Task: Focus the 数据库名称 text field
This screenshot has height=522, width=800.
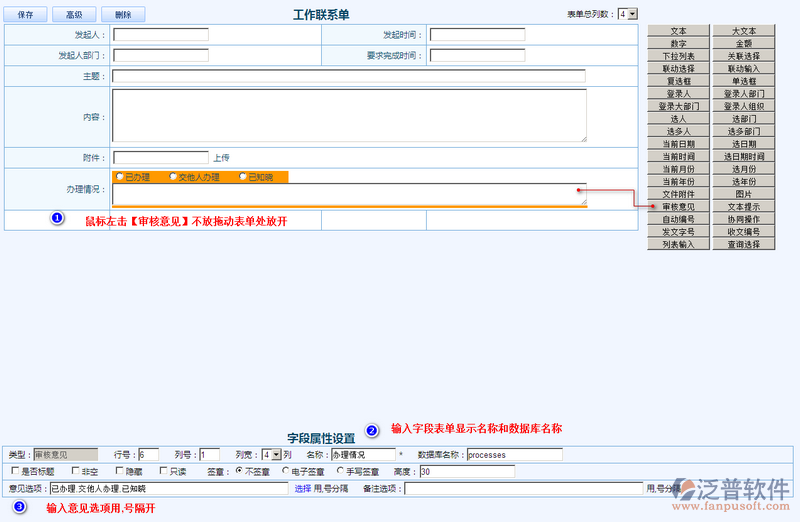Action: click(x=514, y=455)
